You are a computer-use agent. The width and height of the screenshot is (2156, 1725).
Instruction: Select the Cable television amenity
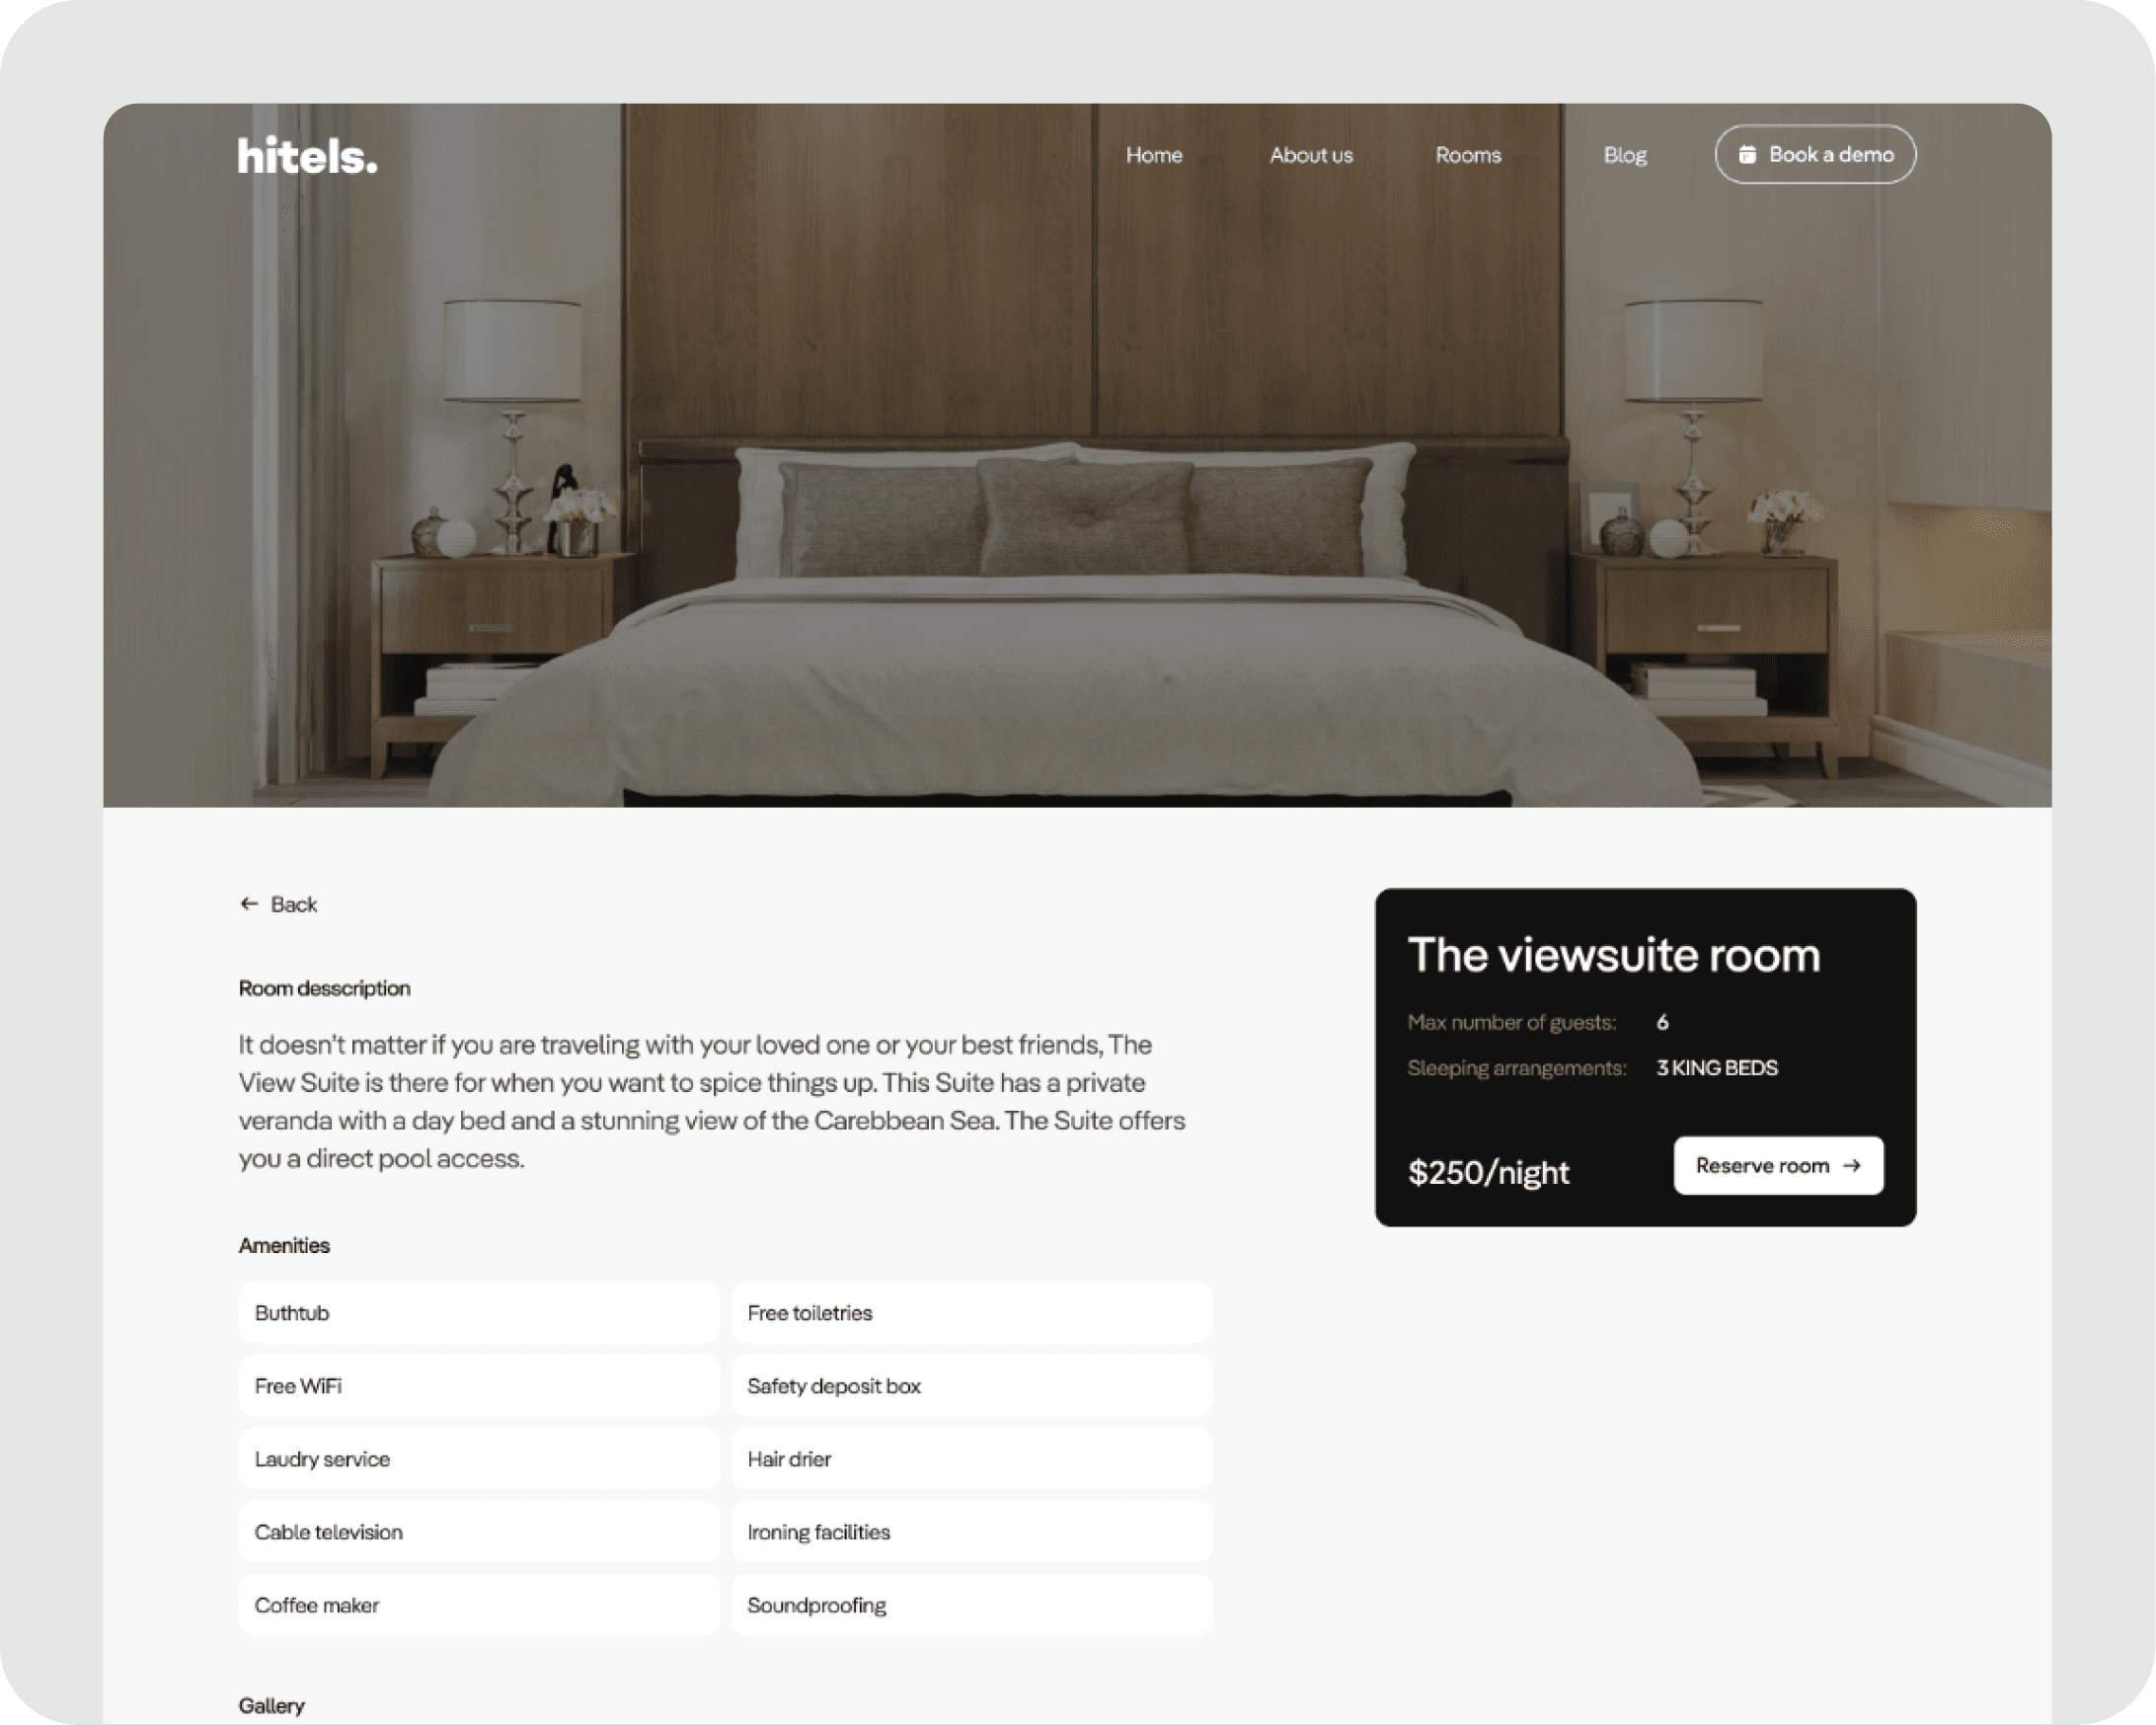(x=478, y=1532)
